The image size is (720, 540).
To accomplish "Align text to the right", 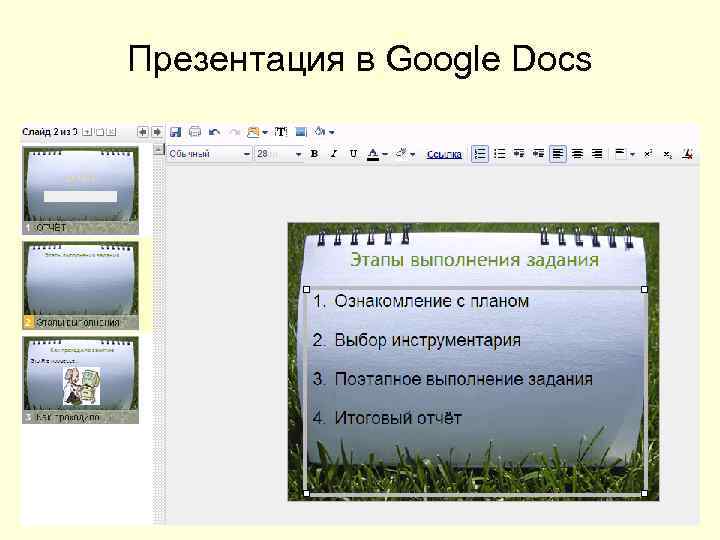I will (x=597, y=154).
